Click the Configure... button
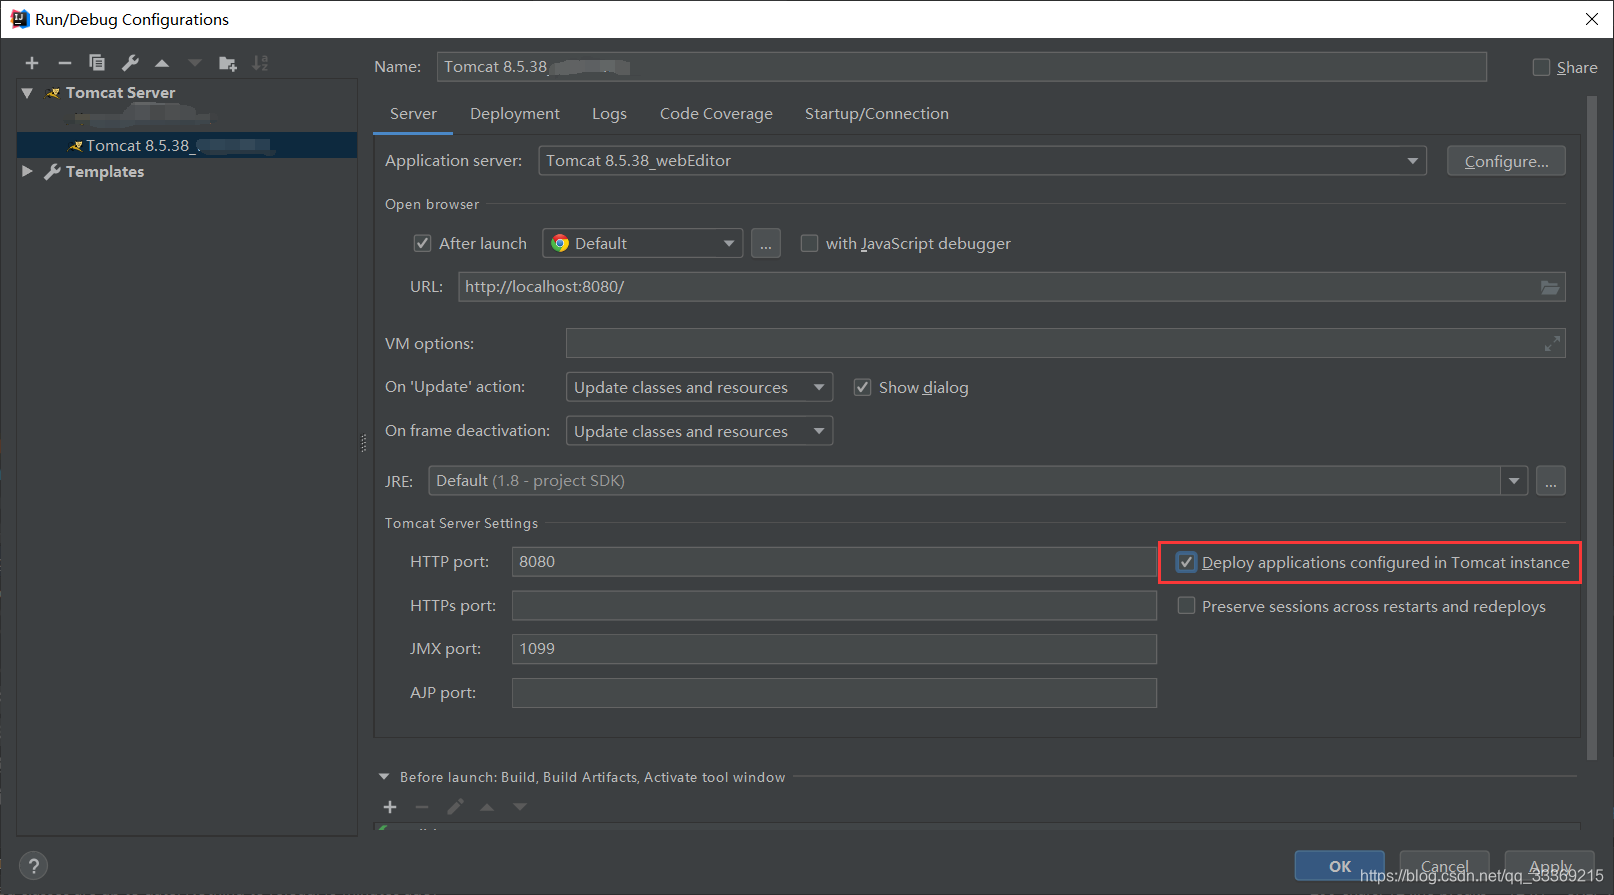Screen dimensions: 1614x895 point(1506,161)
